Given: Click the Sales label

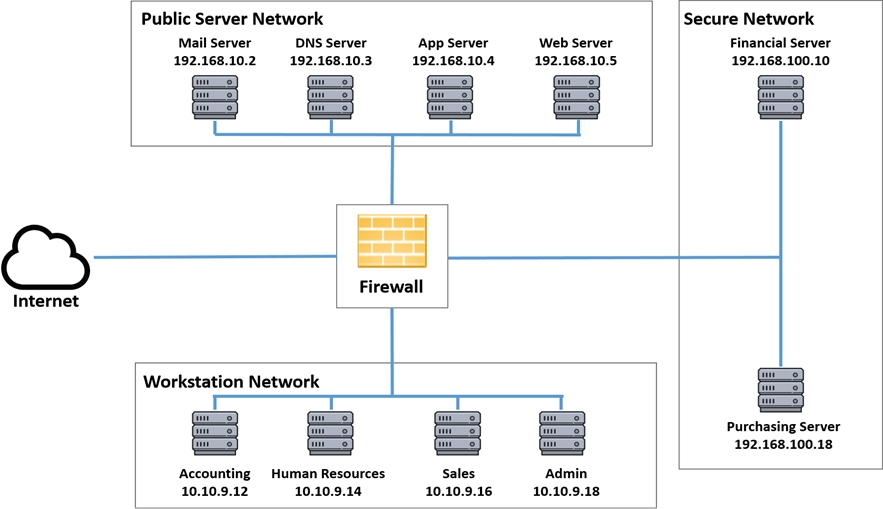Looking at the screenshot, I should tap(458, 474).
